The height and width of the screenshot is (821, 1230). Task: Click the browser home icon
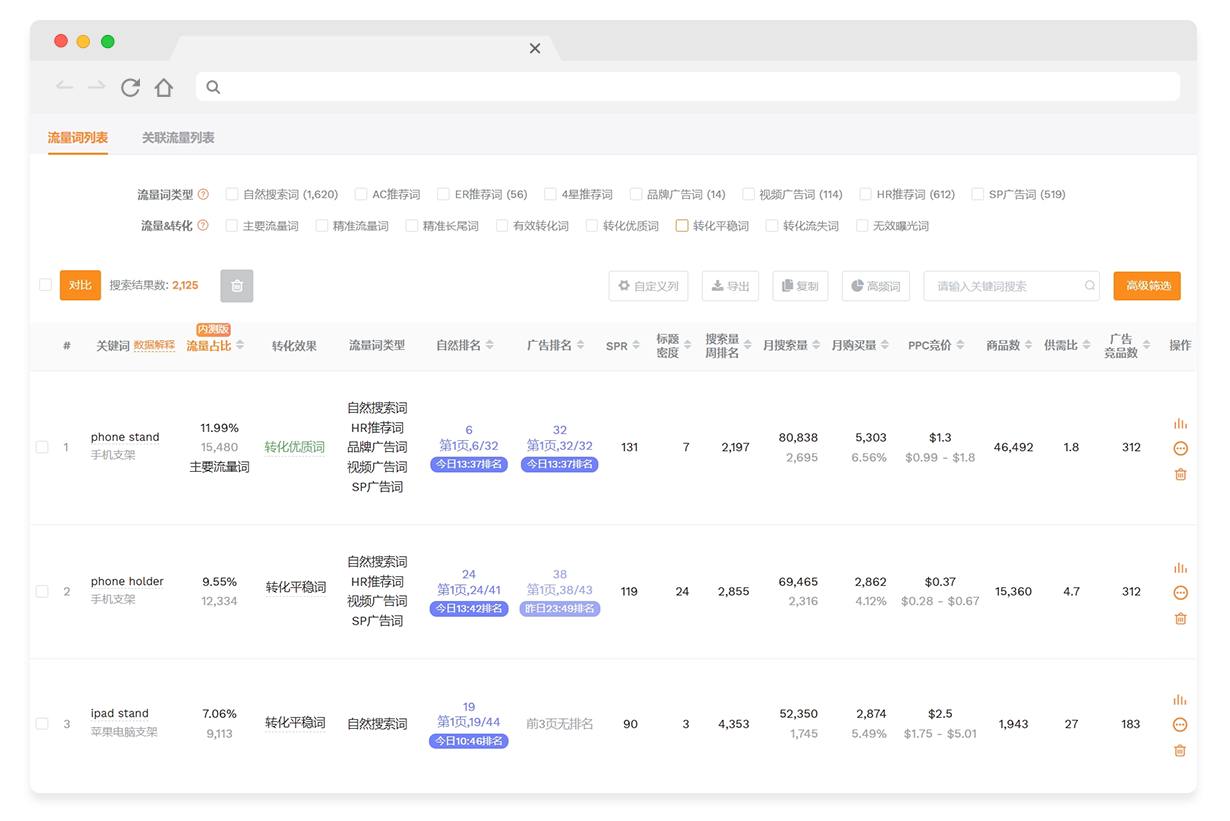click(164, 88)
